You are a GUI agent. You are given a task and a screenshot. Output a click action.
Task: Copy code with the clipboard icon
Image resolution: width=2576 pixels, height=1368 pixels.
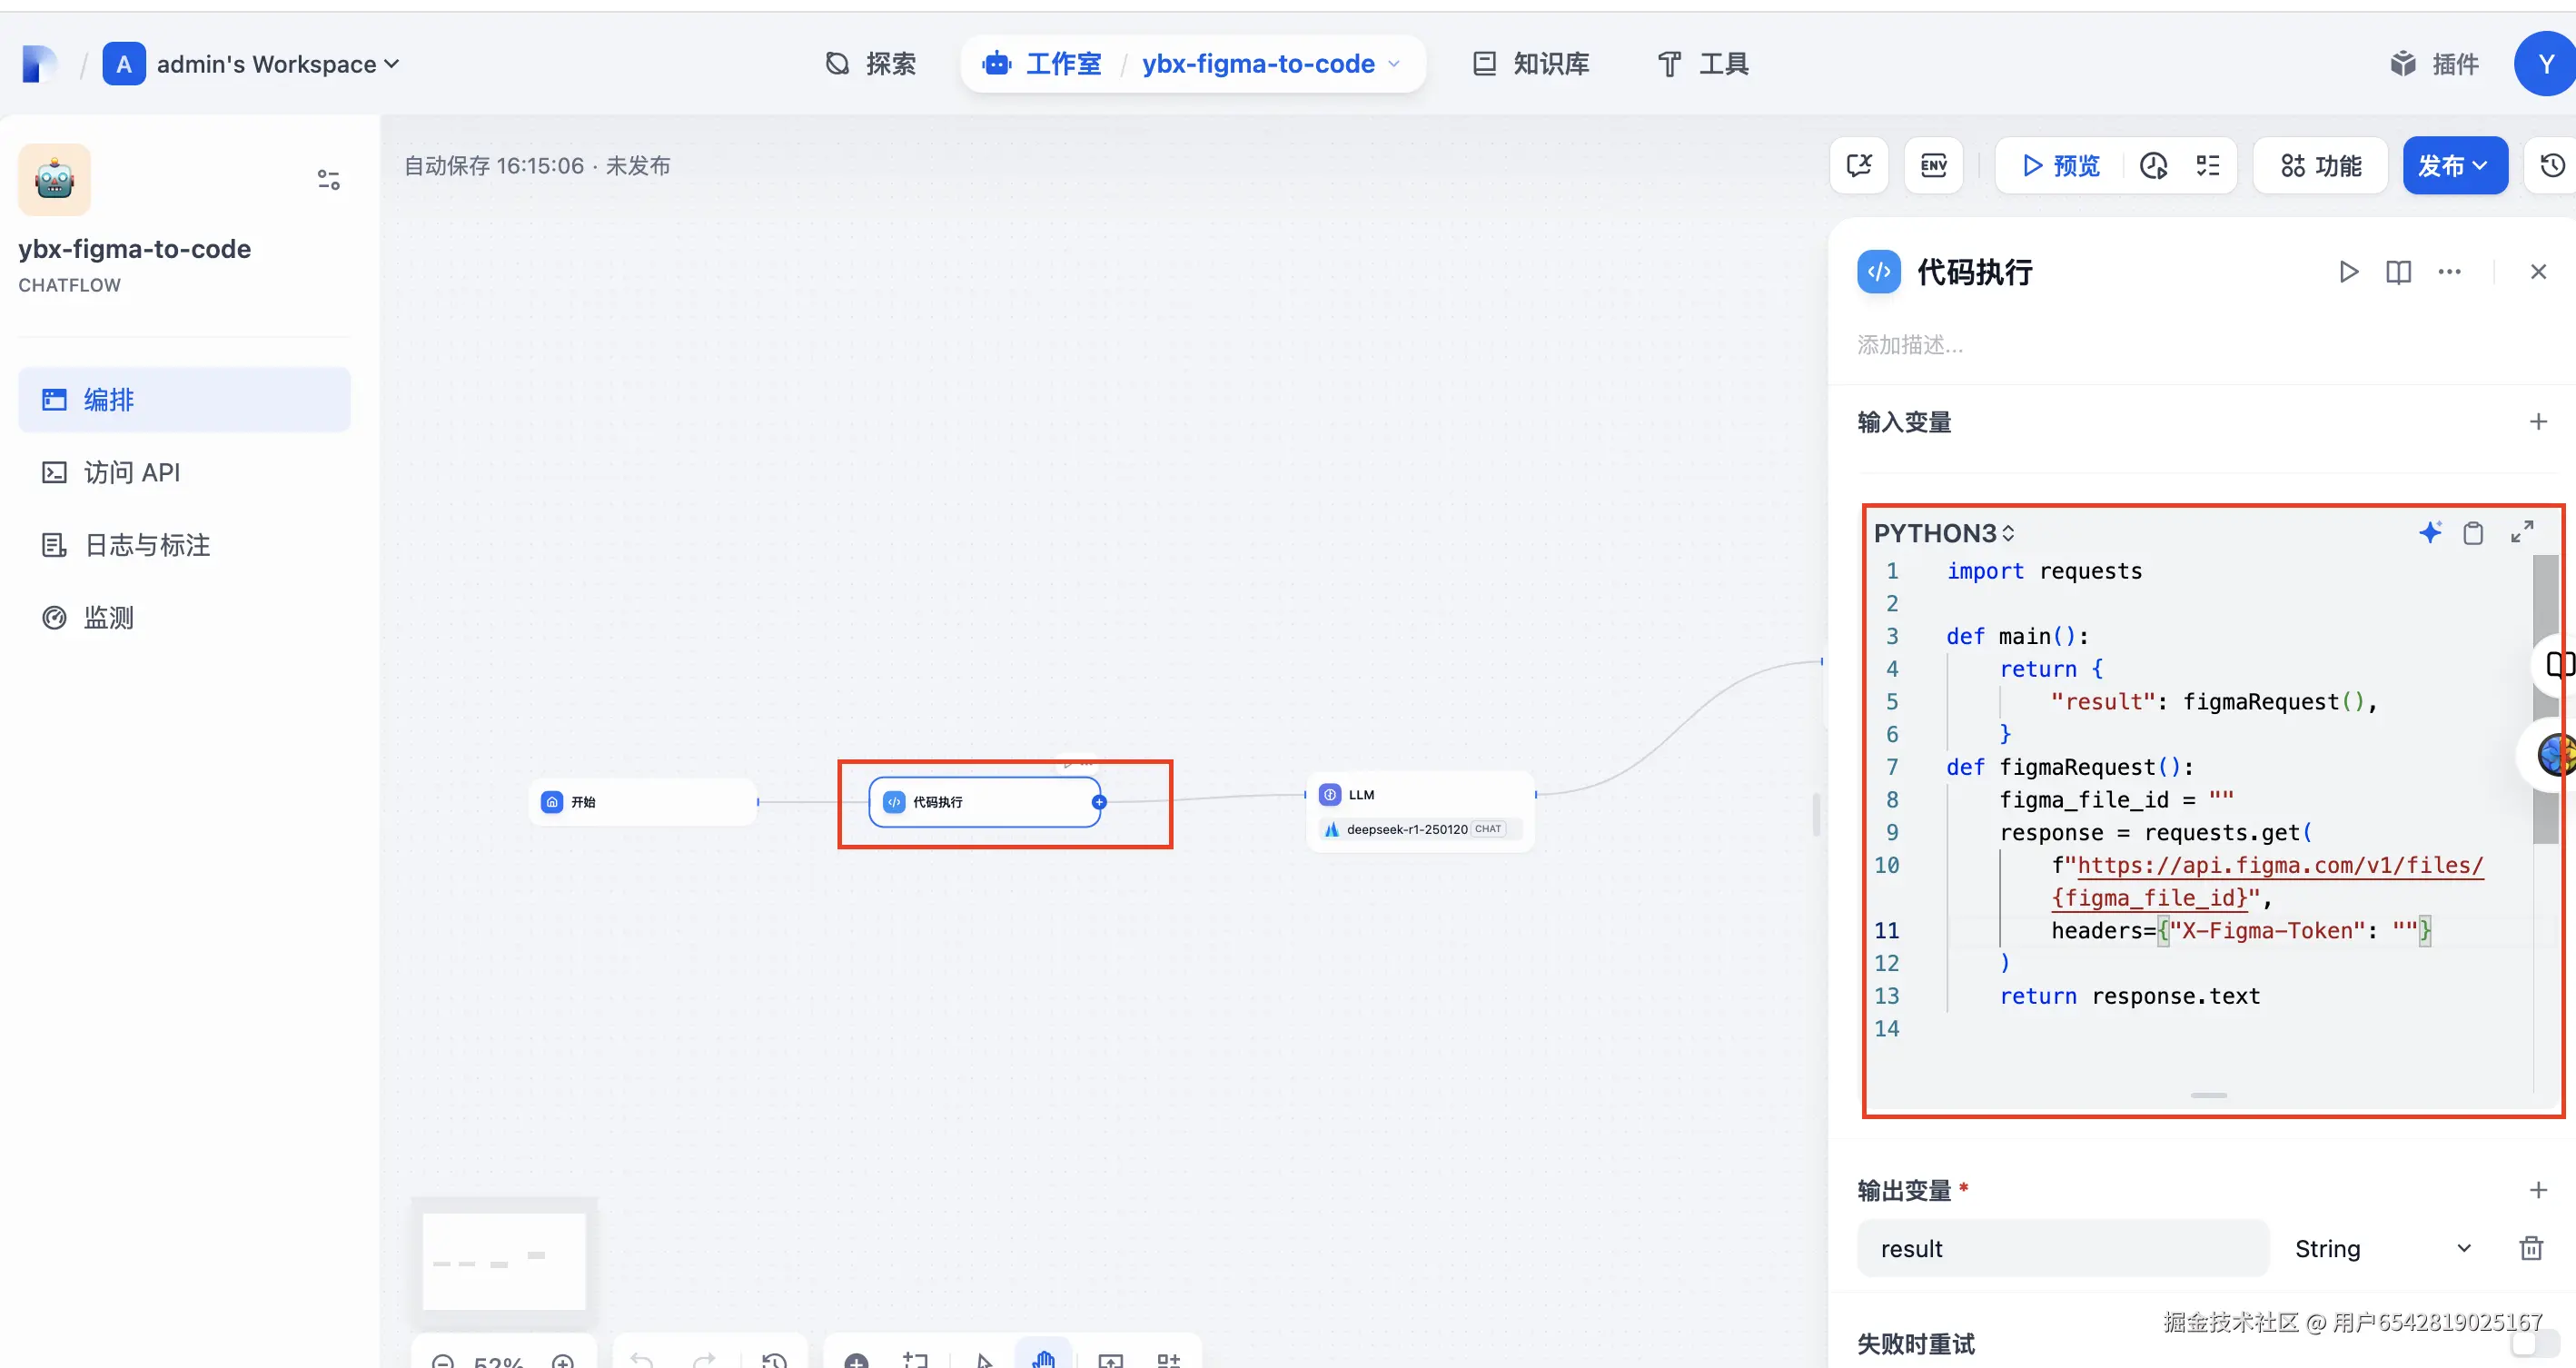tap(2473, 533)
